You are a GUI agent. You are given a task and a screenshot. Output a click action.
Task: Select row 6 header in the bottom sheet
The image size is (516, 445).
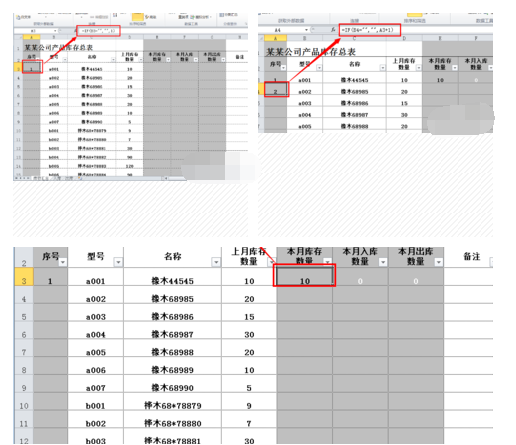[x=24, y=330]
